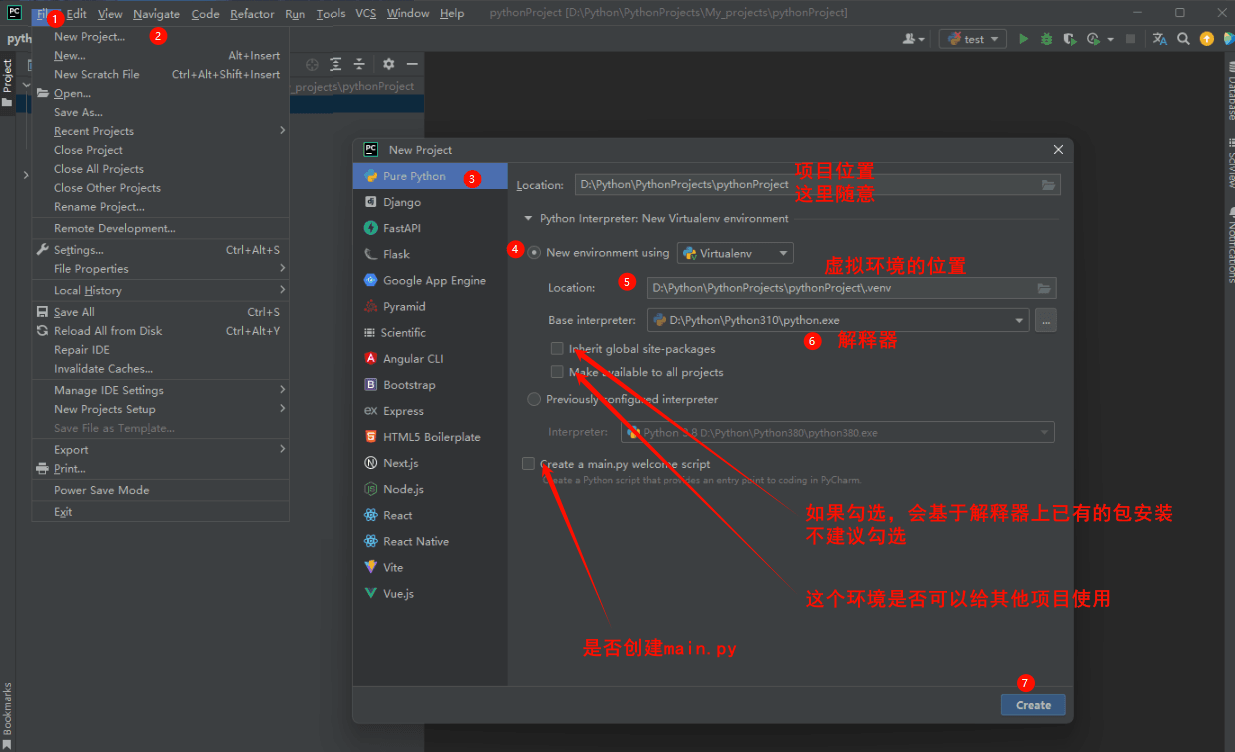Pick the Express project type

point(430,411)
